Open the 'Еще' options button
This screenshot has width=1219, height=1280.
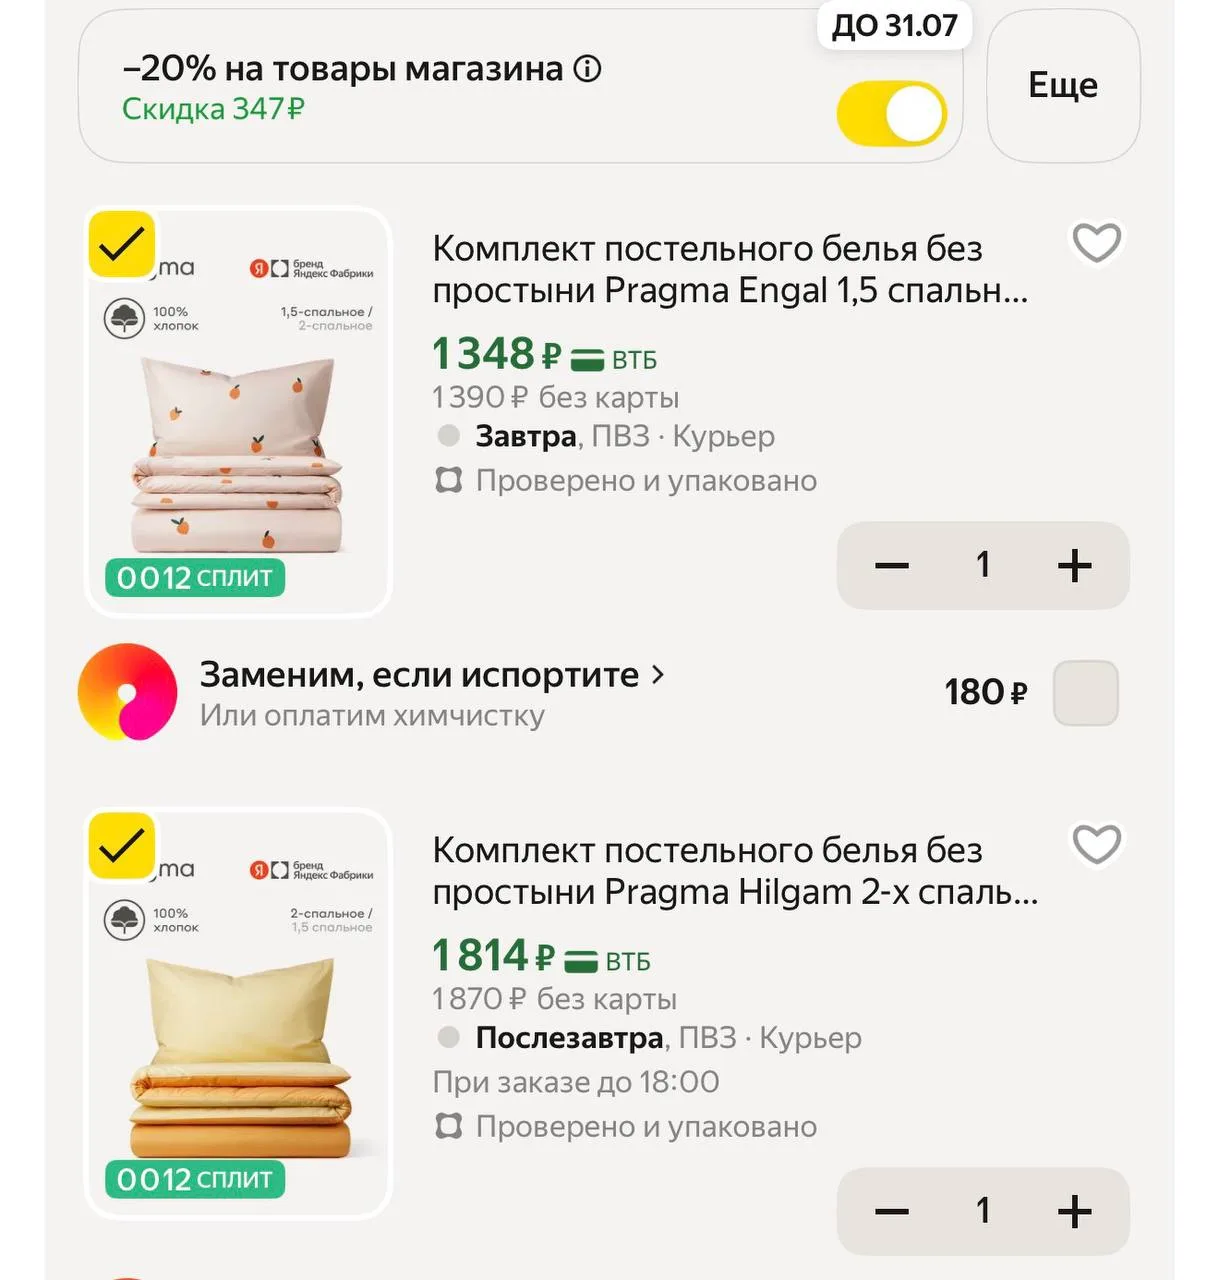tap(1063, 86)
